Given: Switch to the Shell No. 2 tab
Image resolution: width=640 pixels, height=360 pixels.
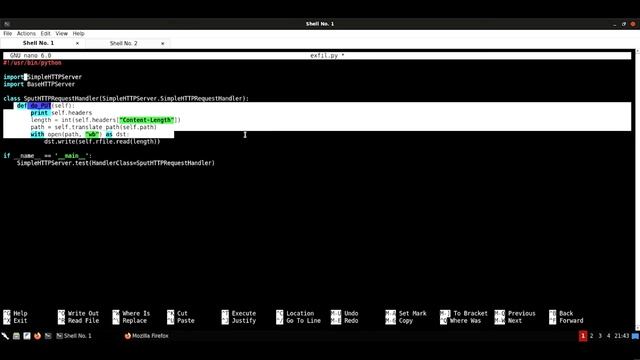Looking at the screenshot, I should (x=123, y=43).
